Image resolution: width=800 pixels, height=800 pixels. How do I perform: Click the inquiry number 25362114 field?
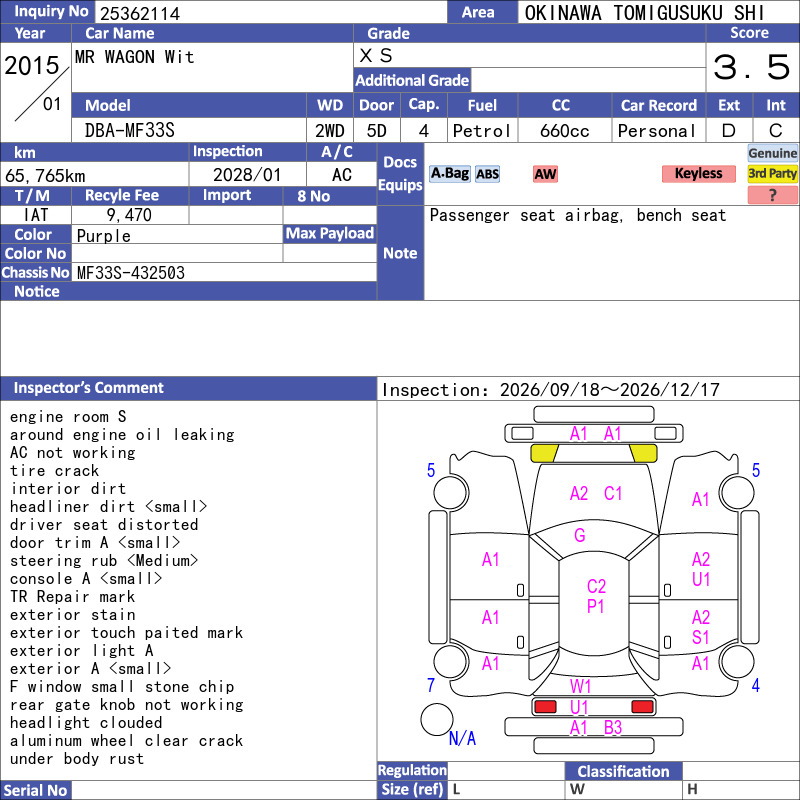pos(271,13)
